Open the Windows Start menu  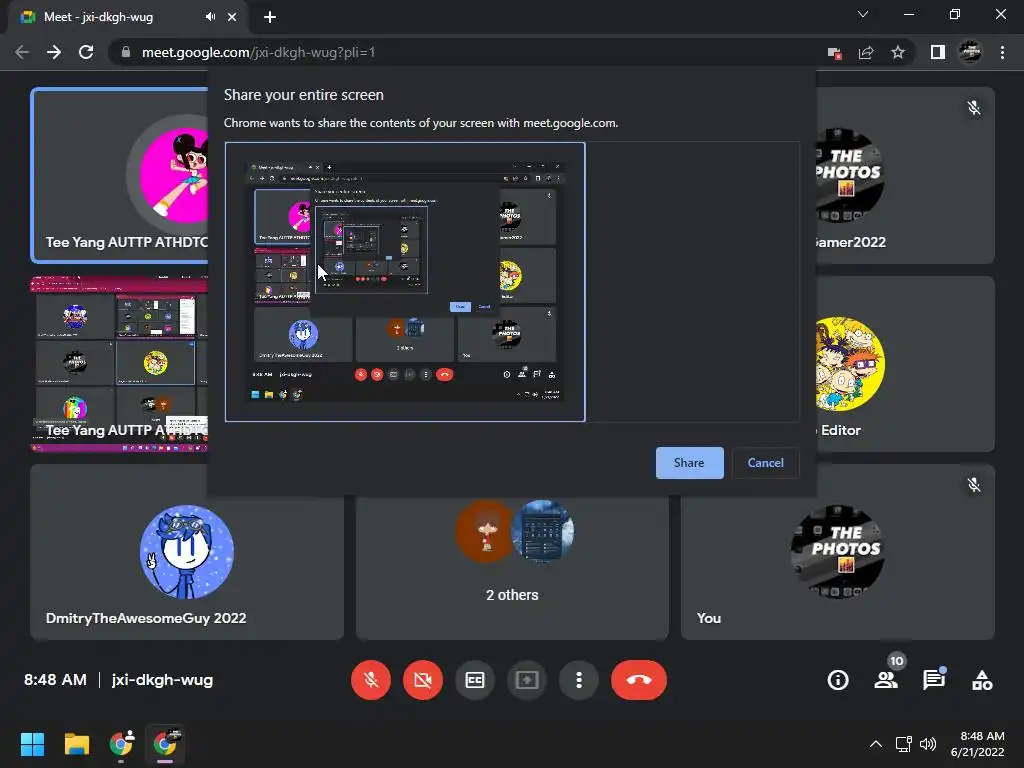click(x=32, y=744)
